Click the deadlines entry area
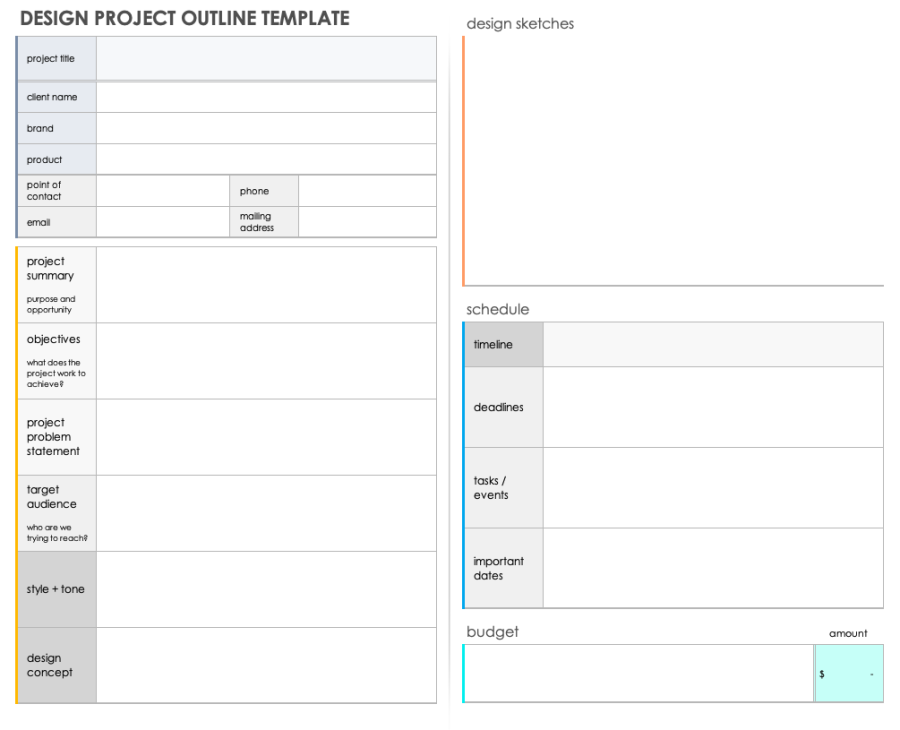The height and width of the screenshot is (730, 900). [715, 407]
